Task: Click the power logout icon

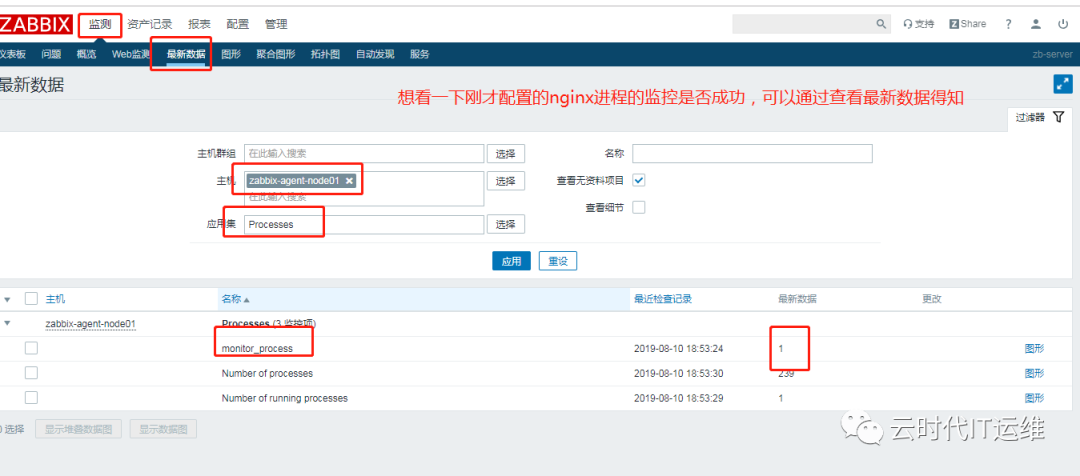Action: pos(1063,24)
